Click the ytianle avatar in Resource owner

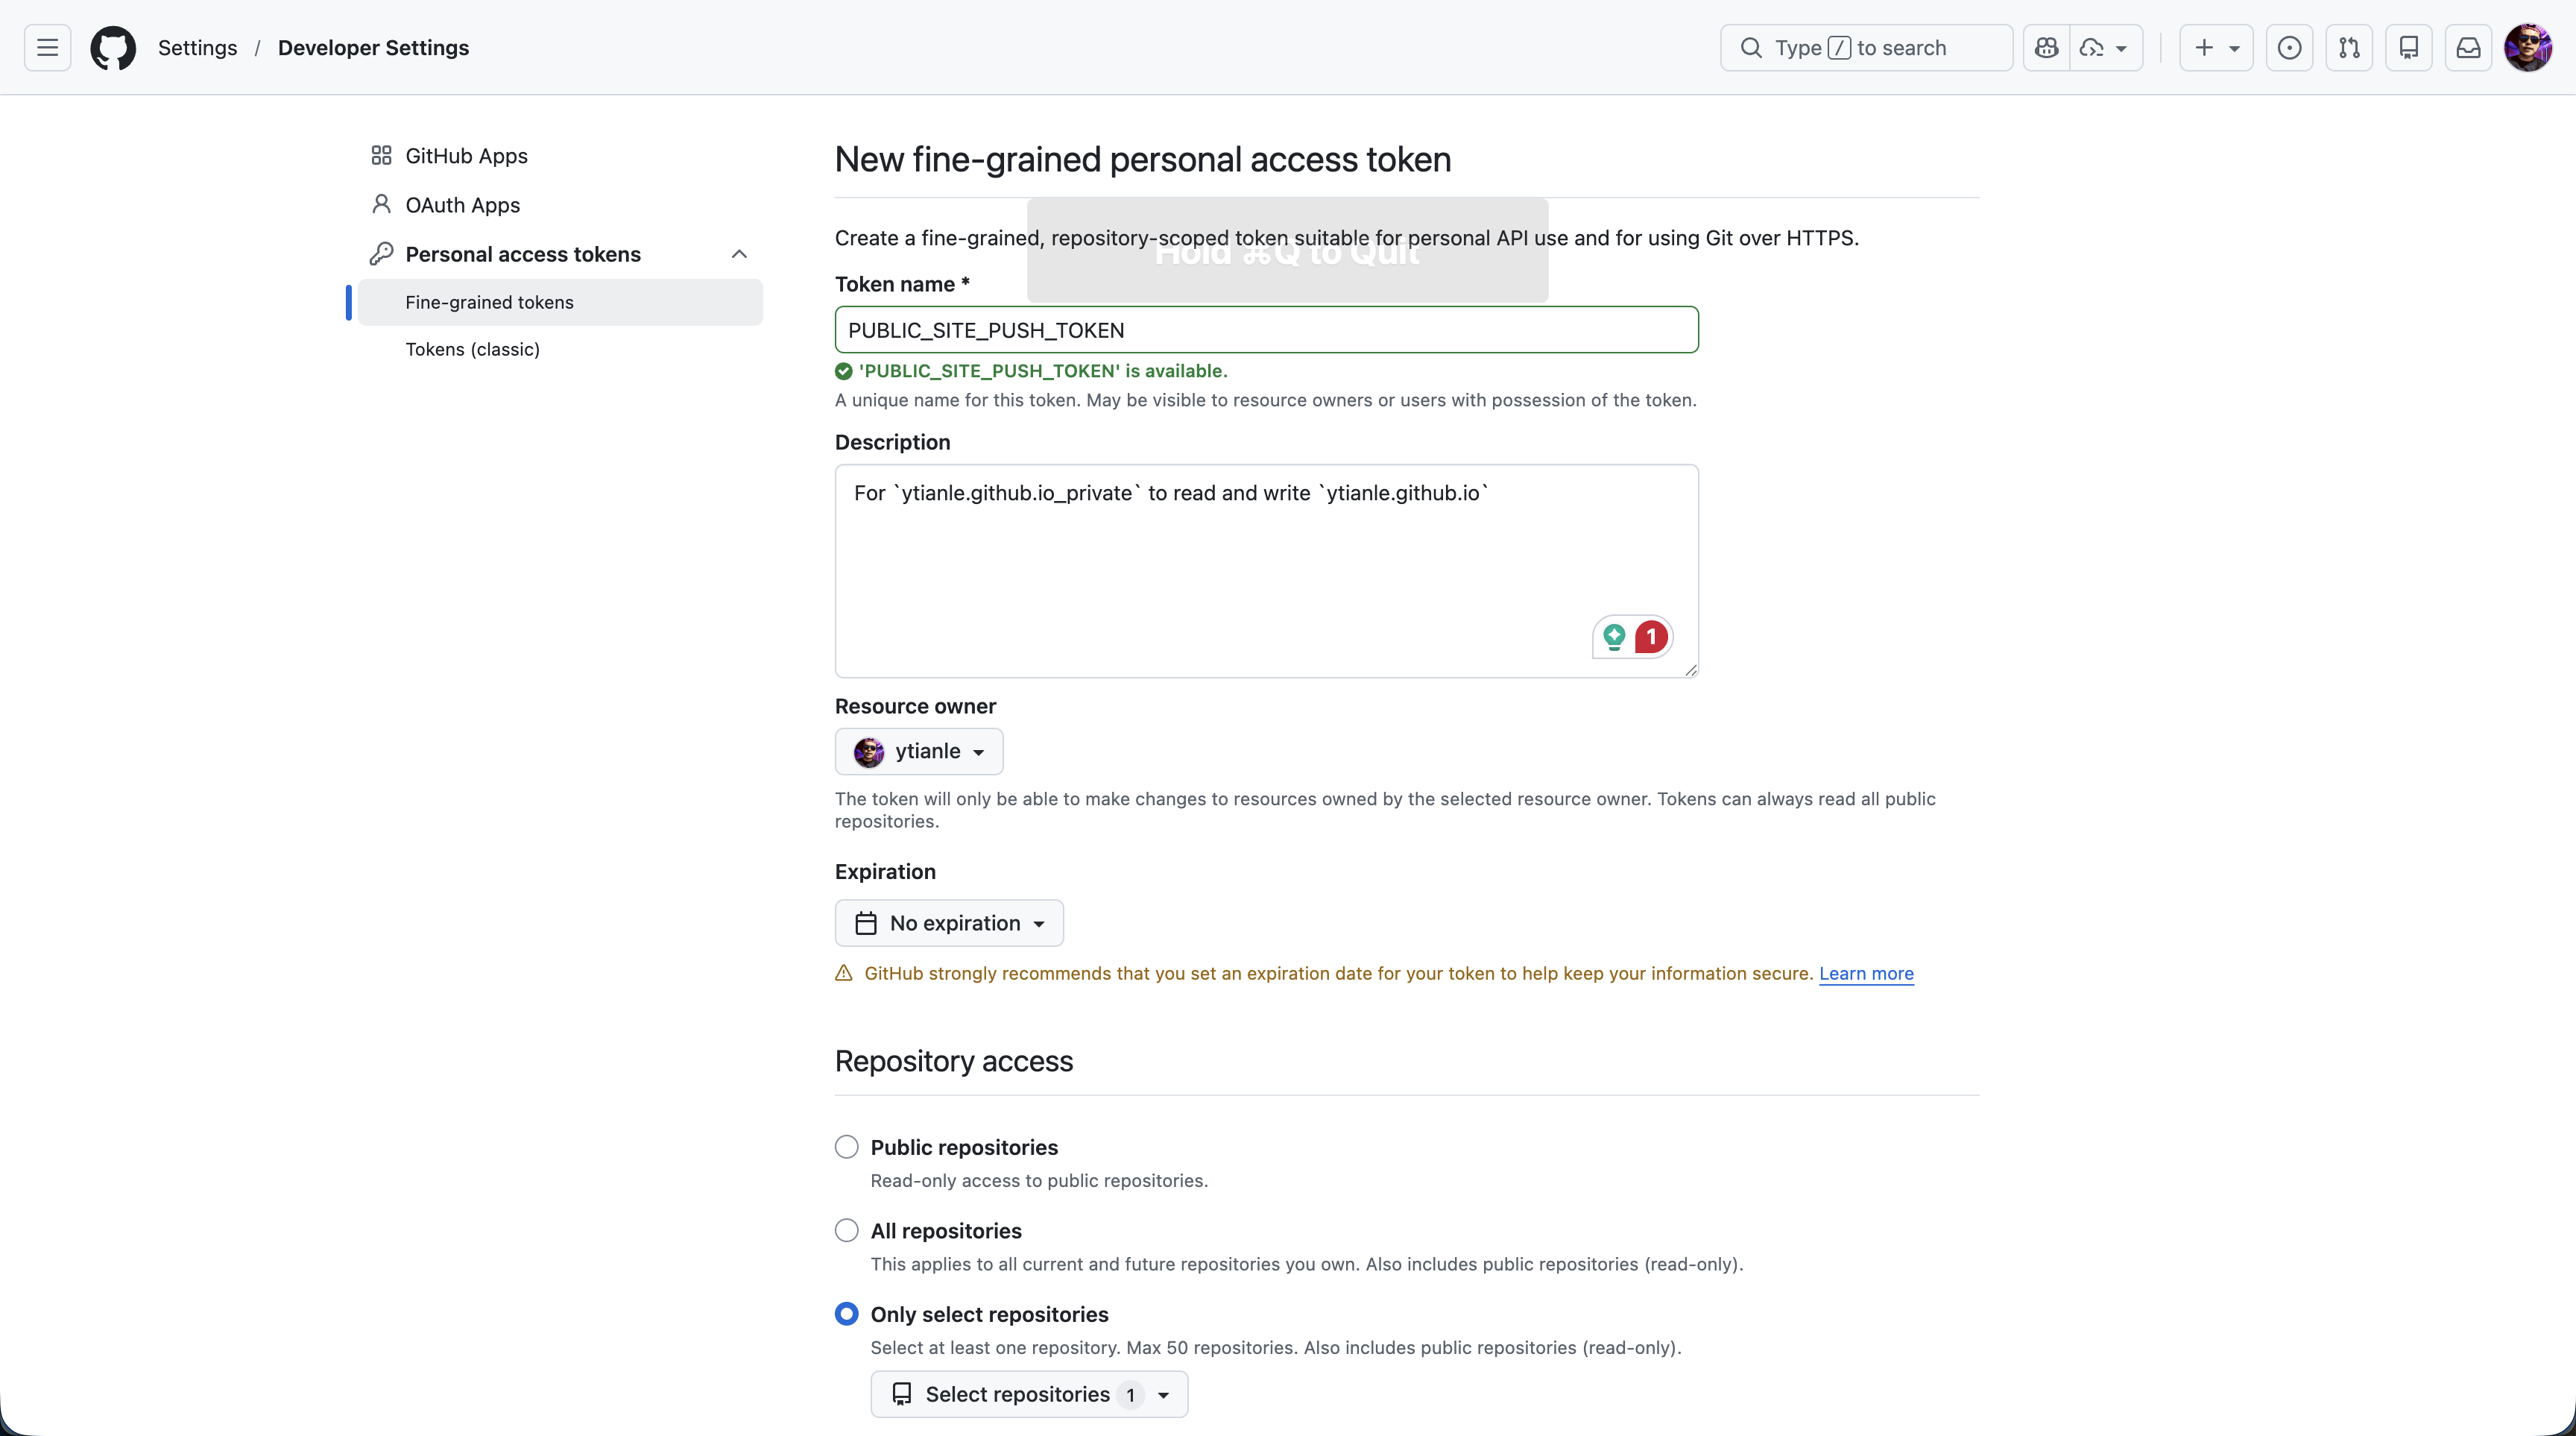(869, 751)
